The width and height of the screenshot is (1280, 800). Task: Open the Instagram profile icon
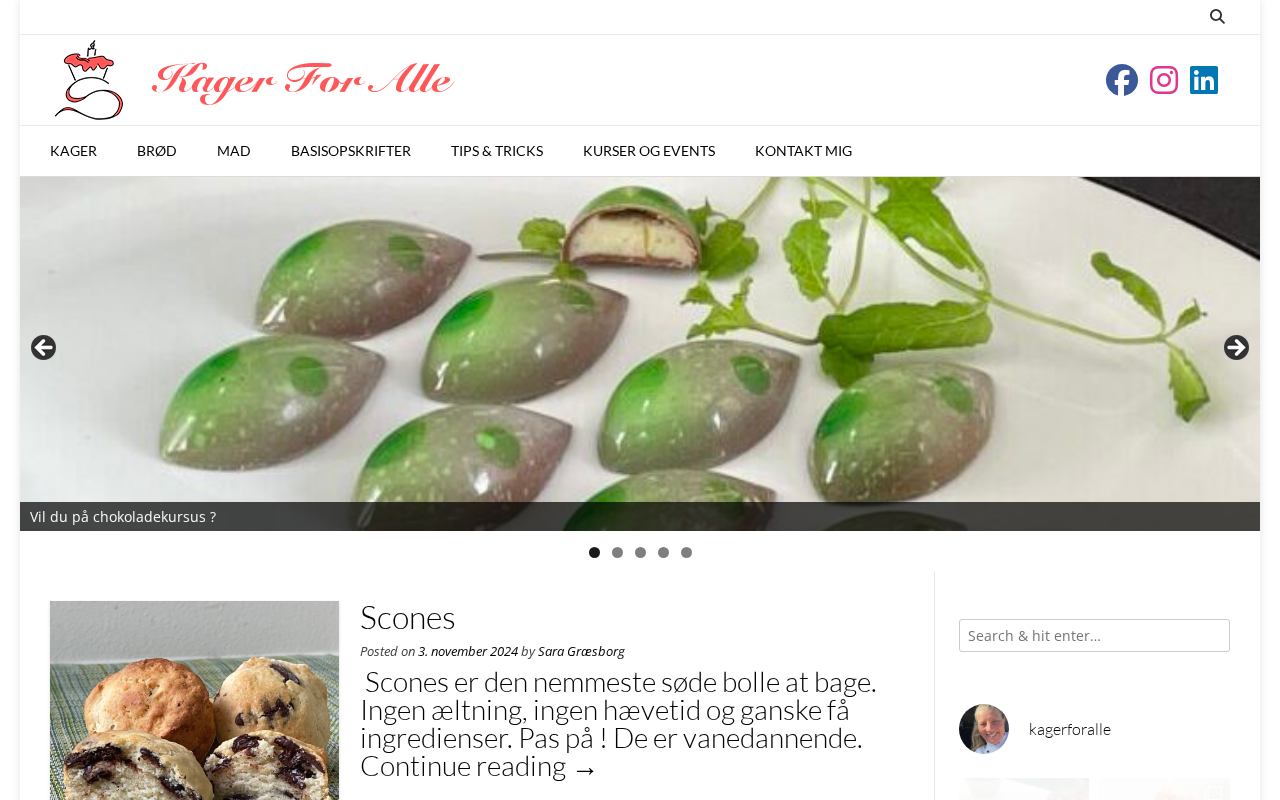coord(1164,80)
